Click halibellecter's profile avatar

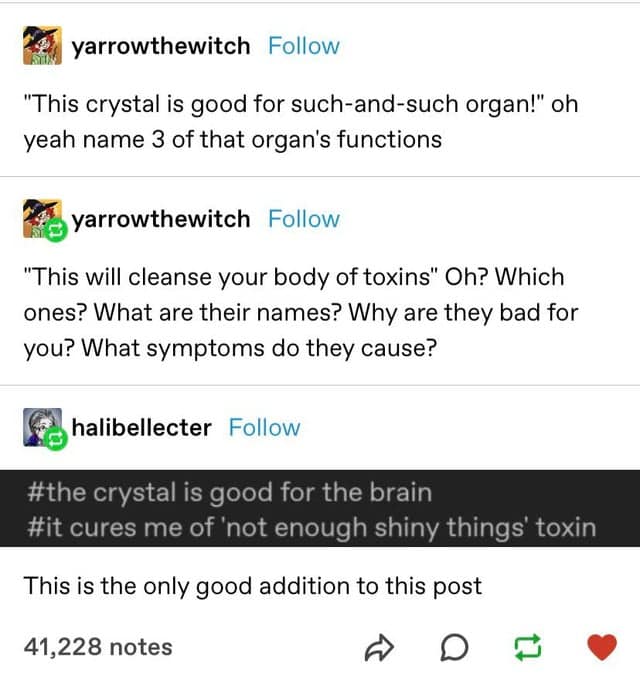point(40,427)
